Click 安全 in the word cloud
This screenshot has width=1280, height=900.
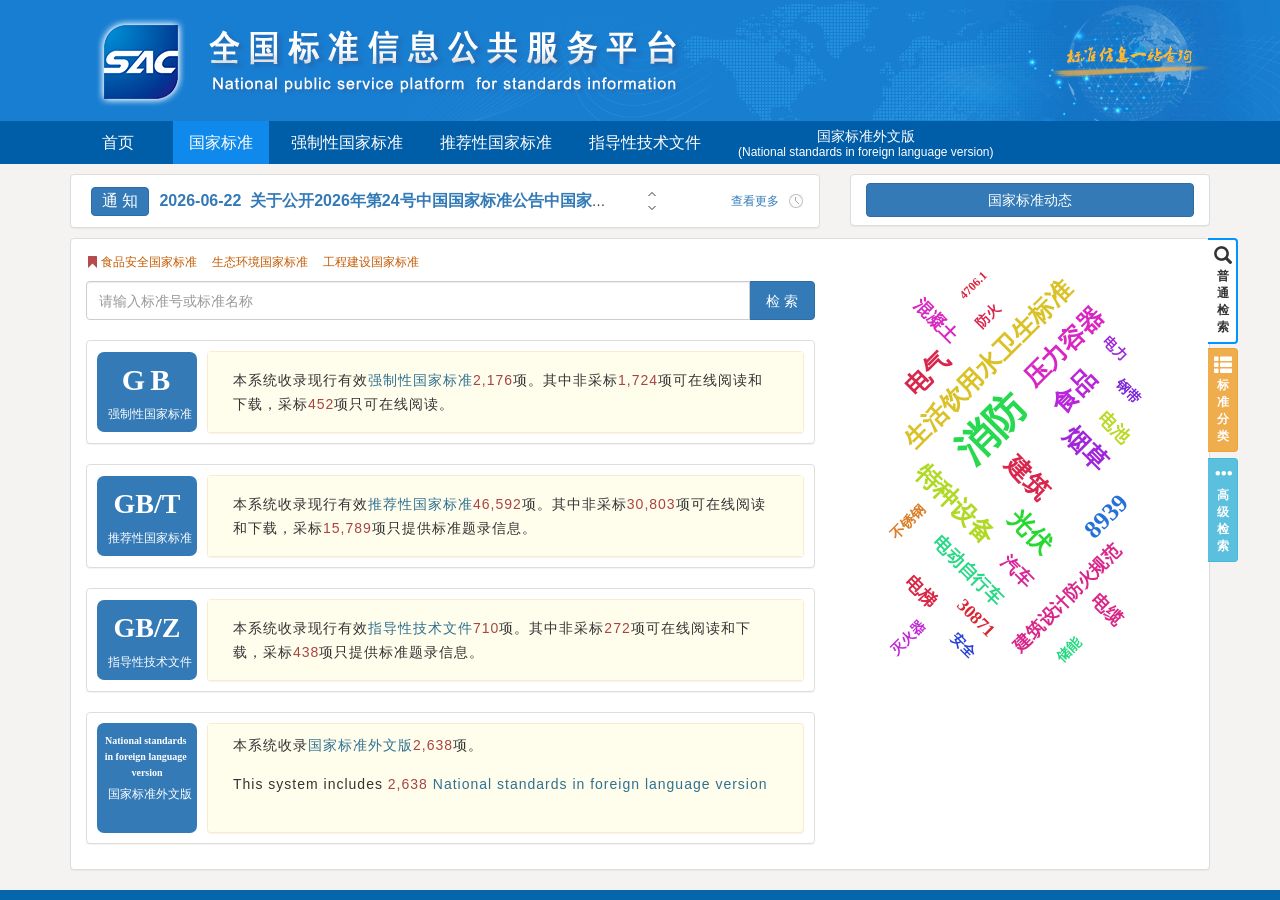coord(962,645)
